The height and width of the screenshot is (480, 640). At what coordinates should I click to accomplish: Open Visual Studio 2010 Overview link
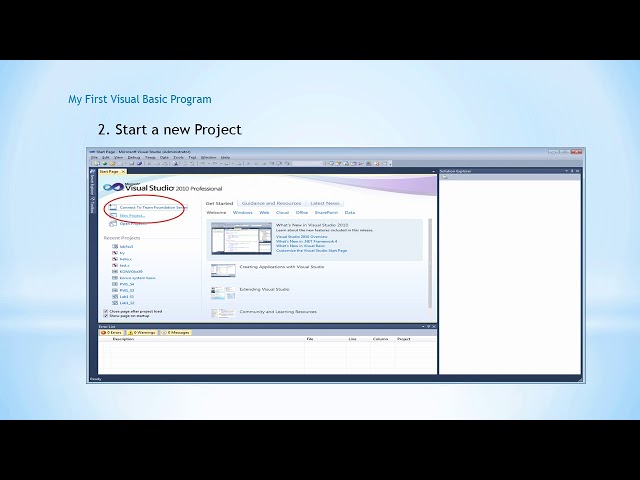pos(302,237)
